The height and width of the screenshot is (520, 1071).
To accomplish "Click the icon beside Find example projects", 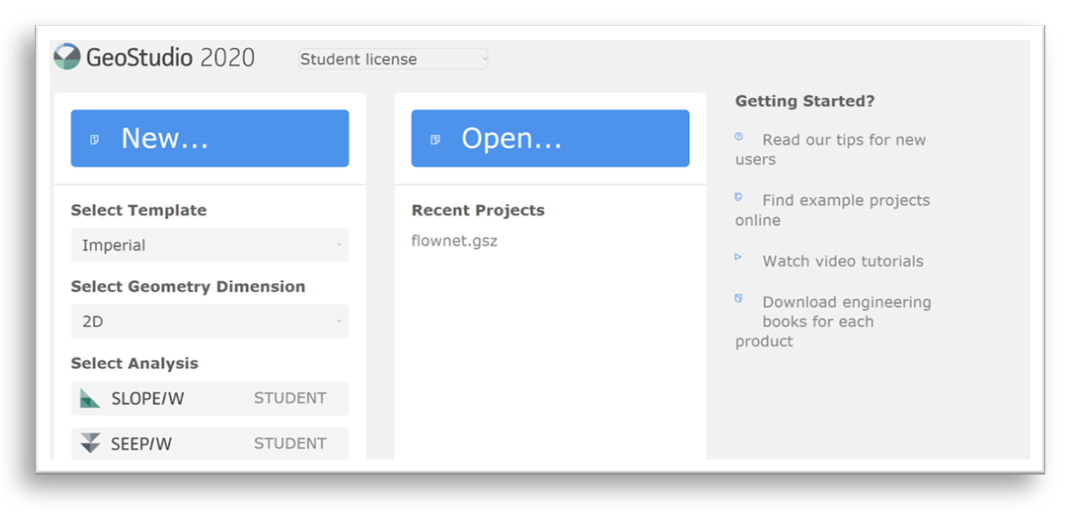I will pyautogui.click(x=739, y=198).
